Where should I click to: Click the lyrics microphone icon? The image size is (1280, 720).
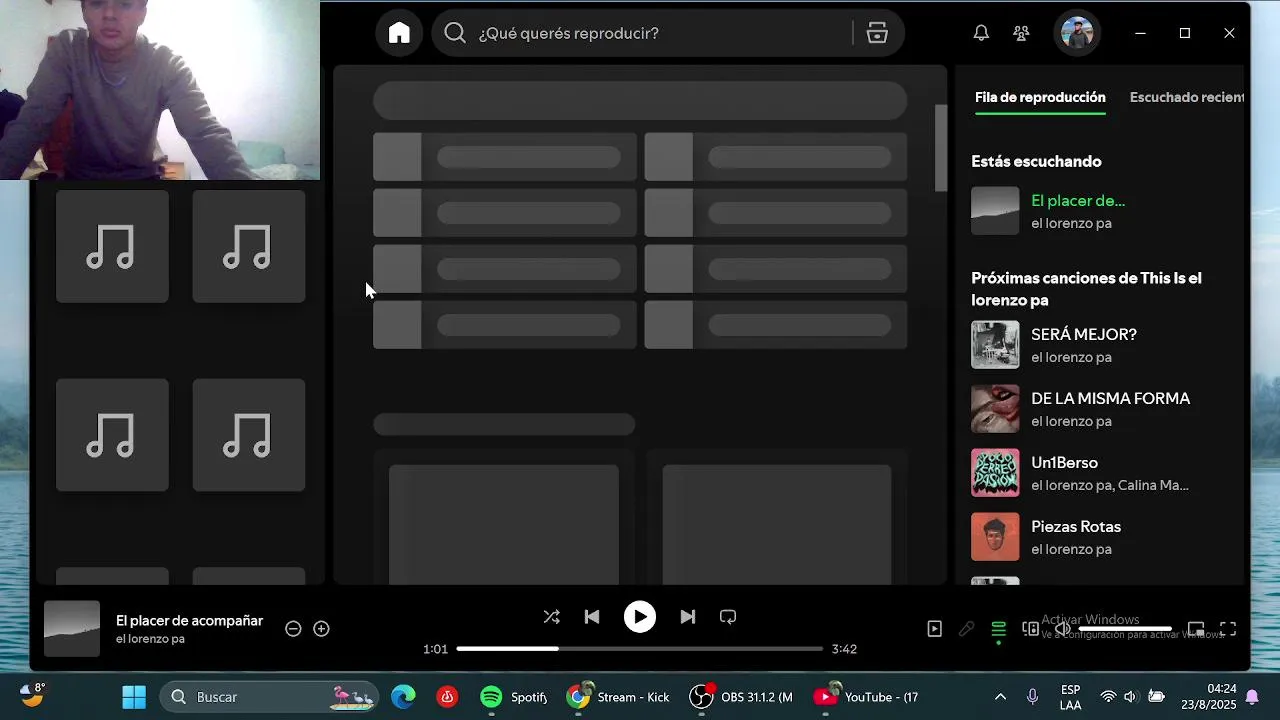[966, 629]
